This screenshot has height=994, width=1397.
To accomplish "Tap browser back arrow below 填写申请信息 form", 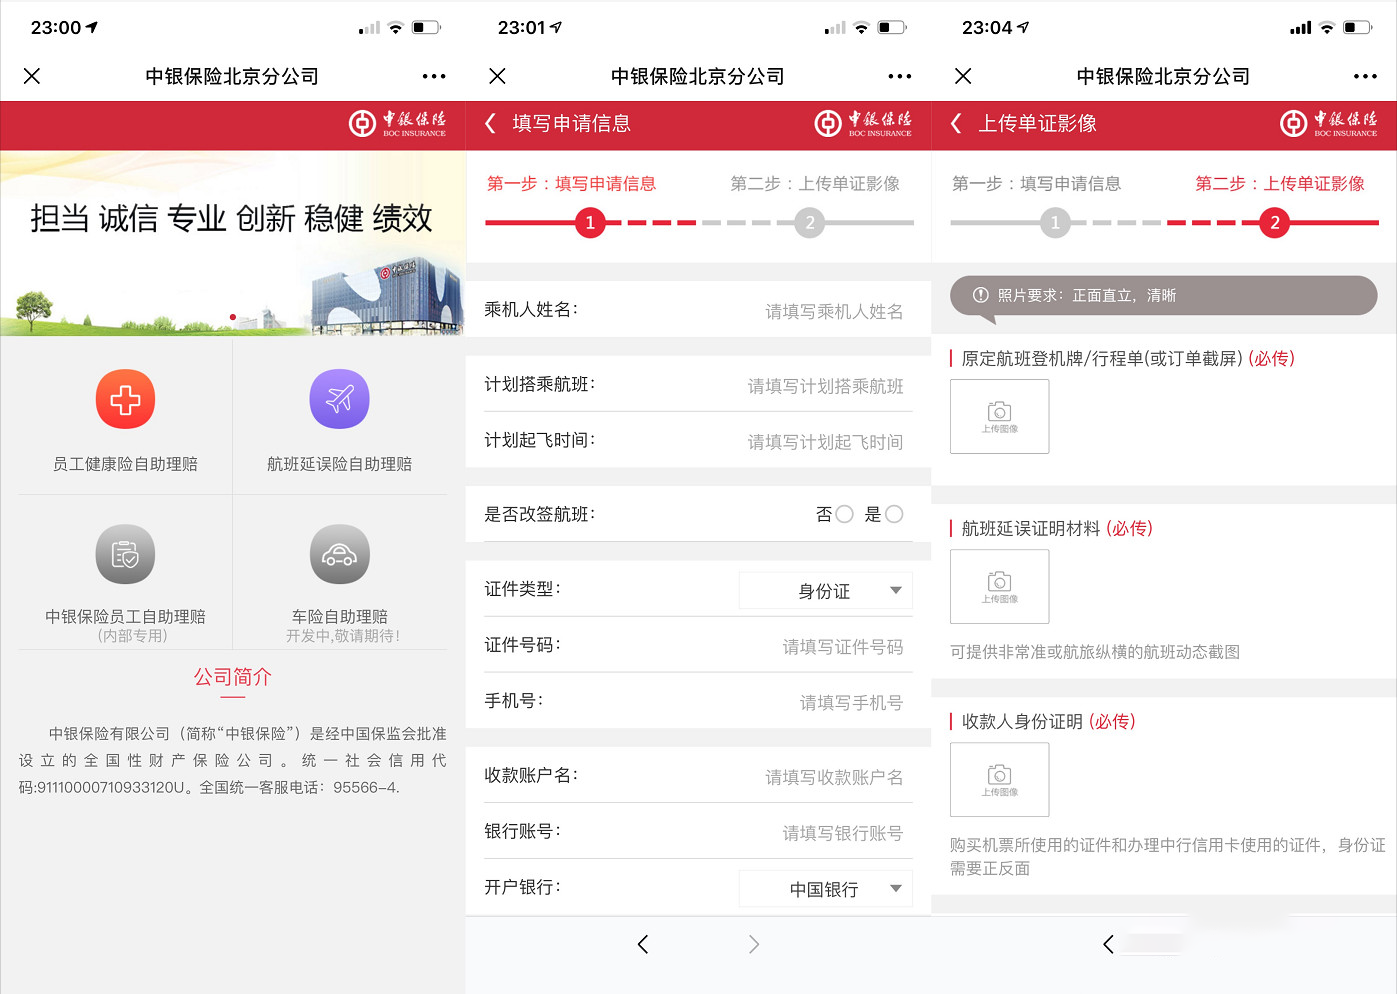I will point(643,944).
